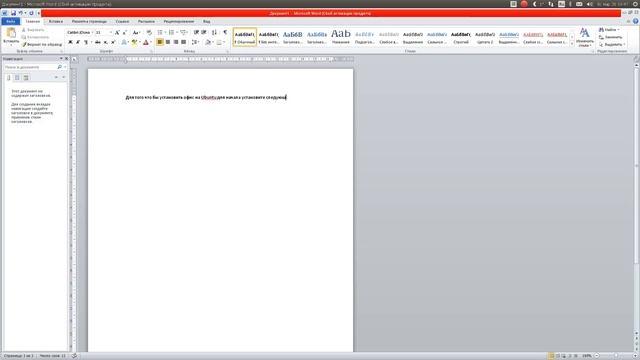The width and height of the screenshot is (640, 360).
Task: Expand the Styles gallery with the More arrow
Action: tap(572, 44)
